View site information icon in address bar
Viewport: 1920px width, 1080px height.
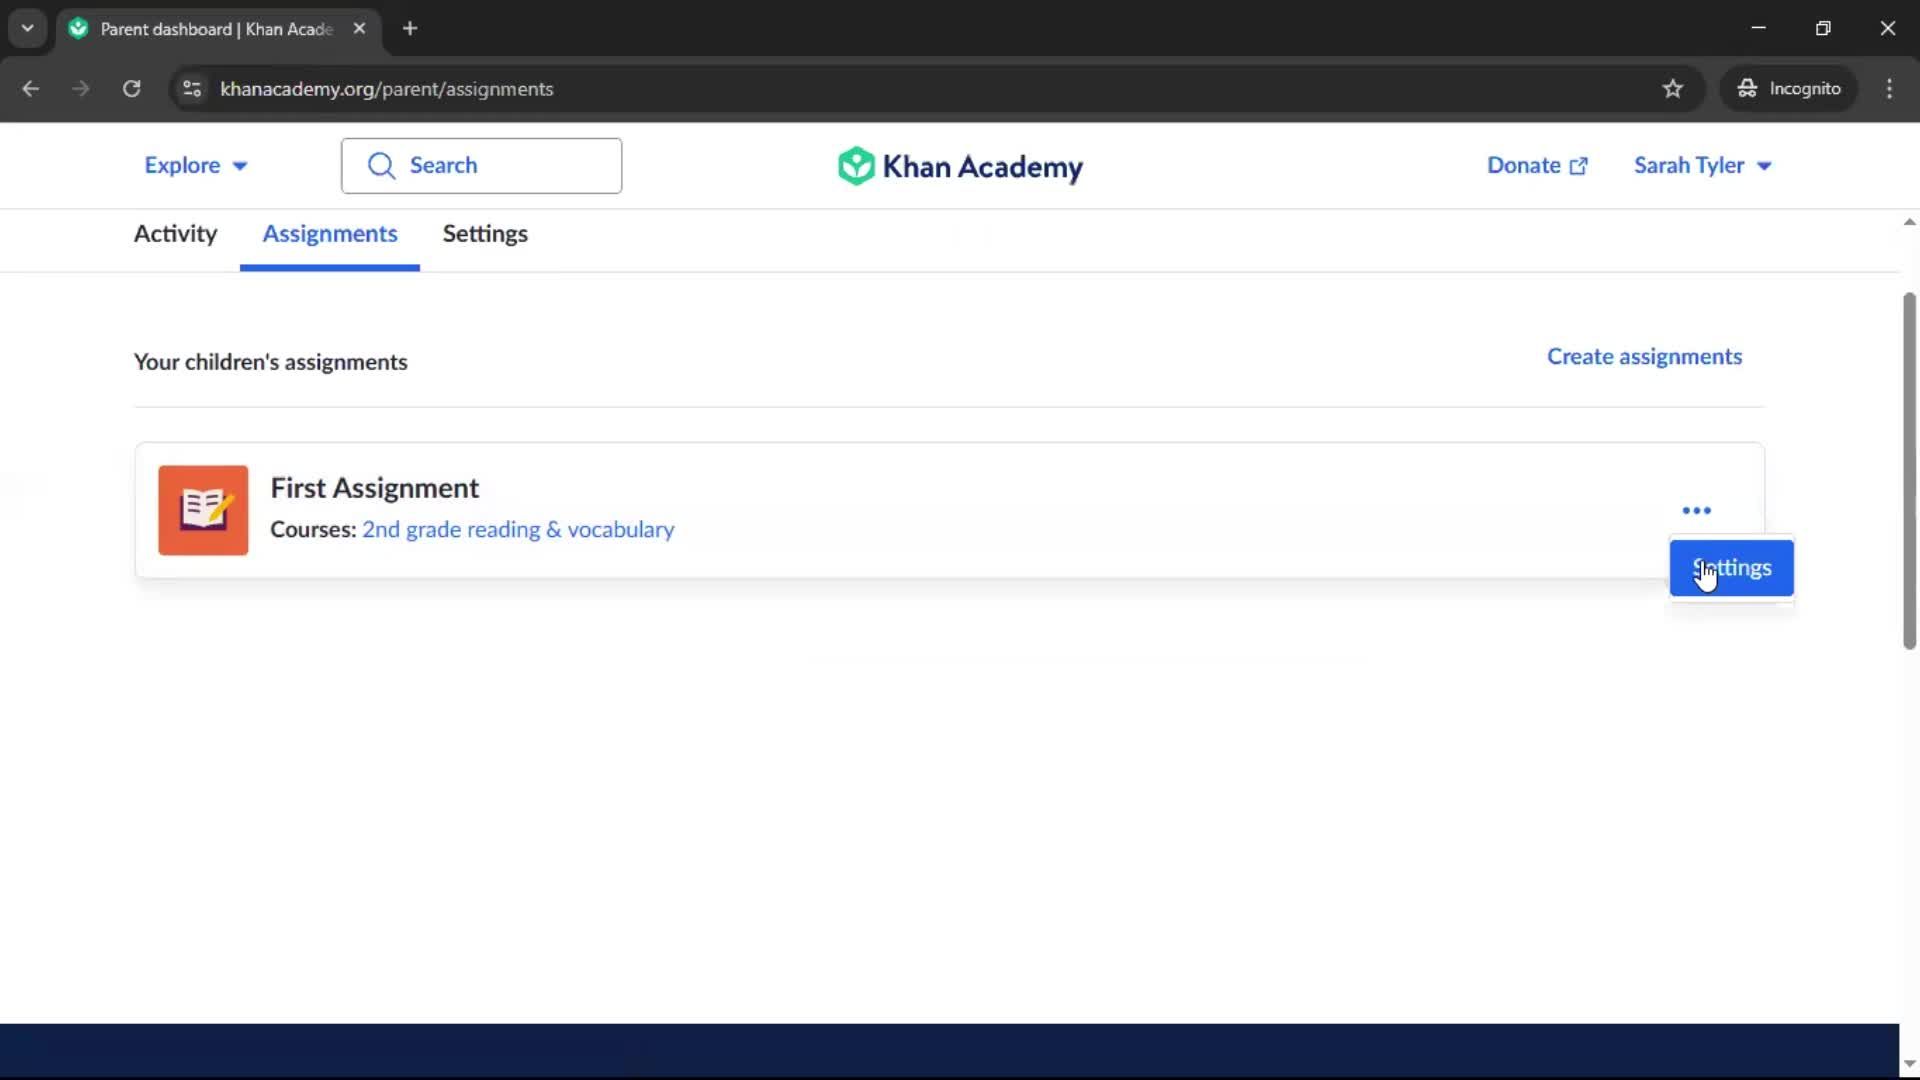(192, 89)
